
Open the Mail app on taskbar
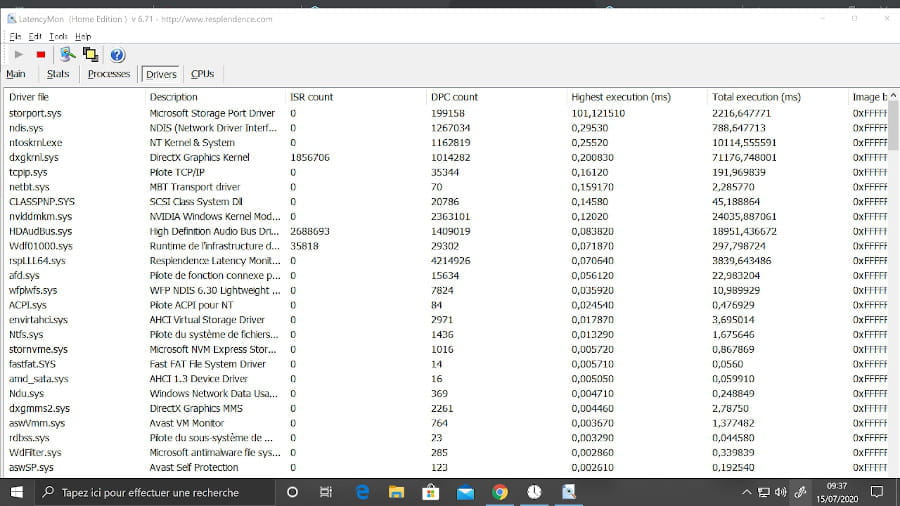point(465,492)
